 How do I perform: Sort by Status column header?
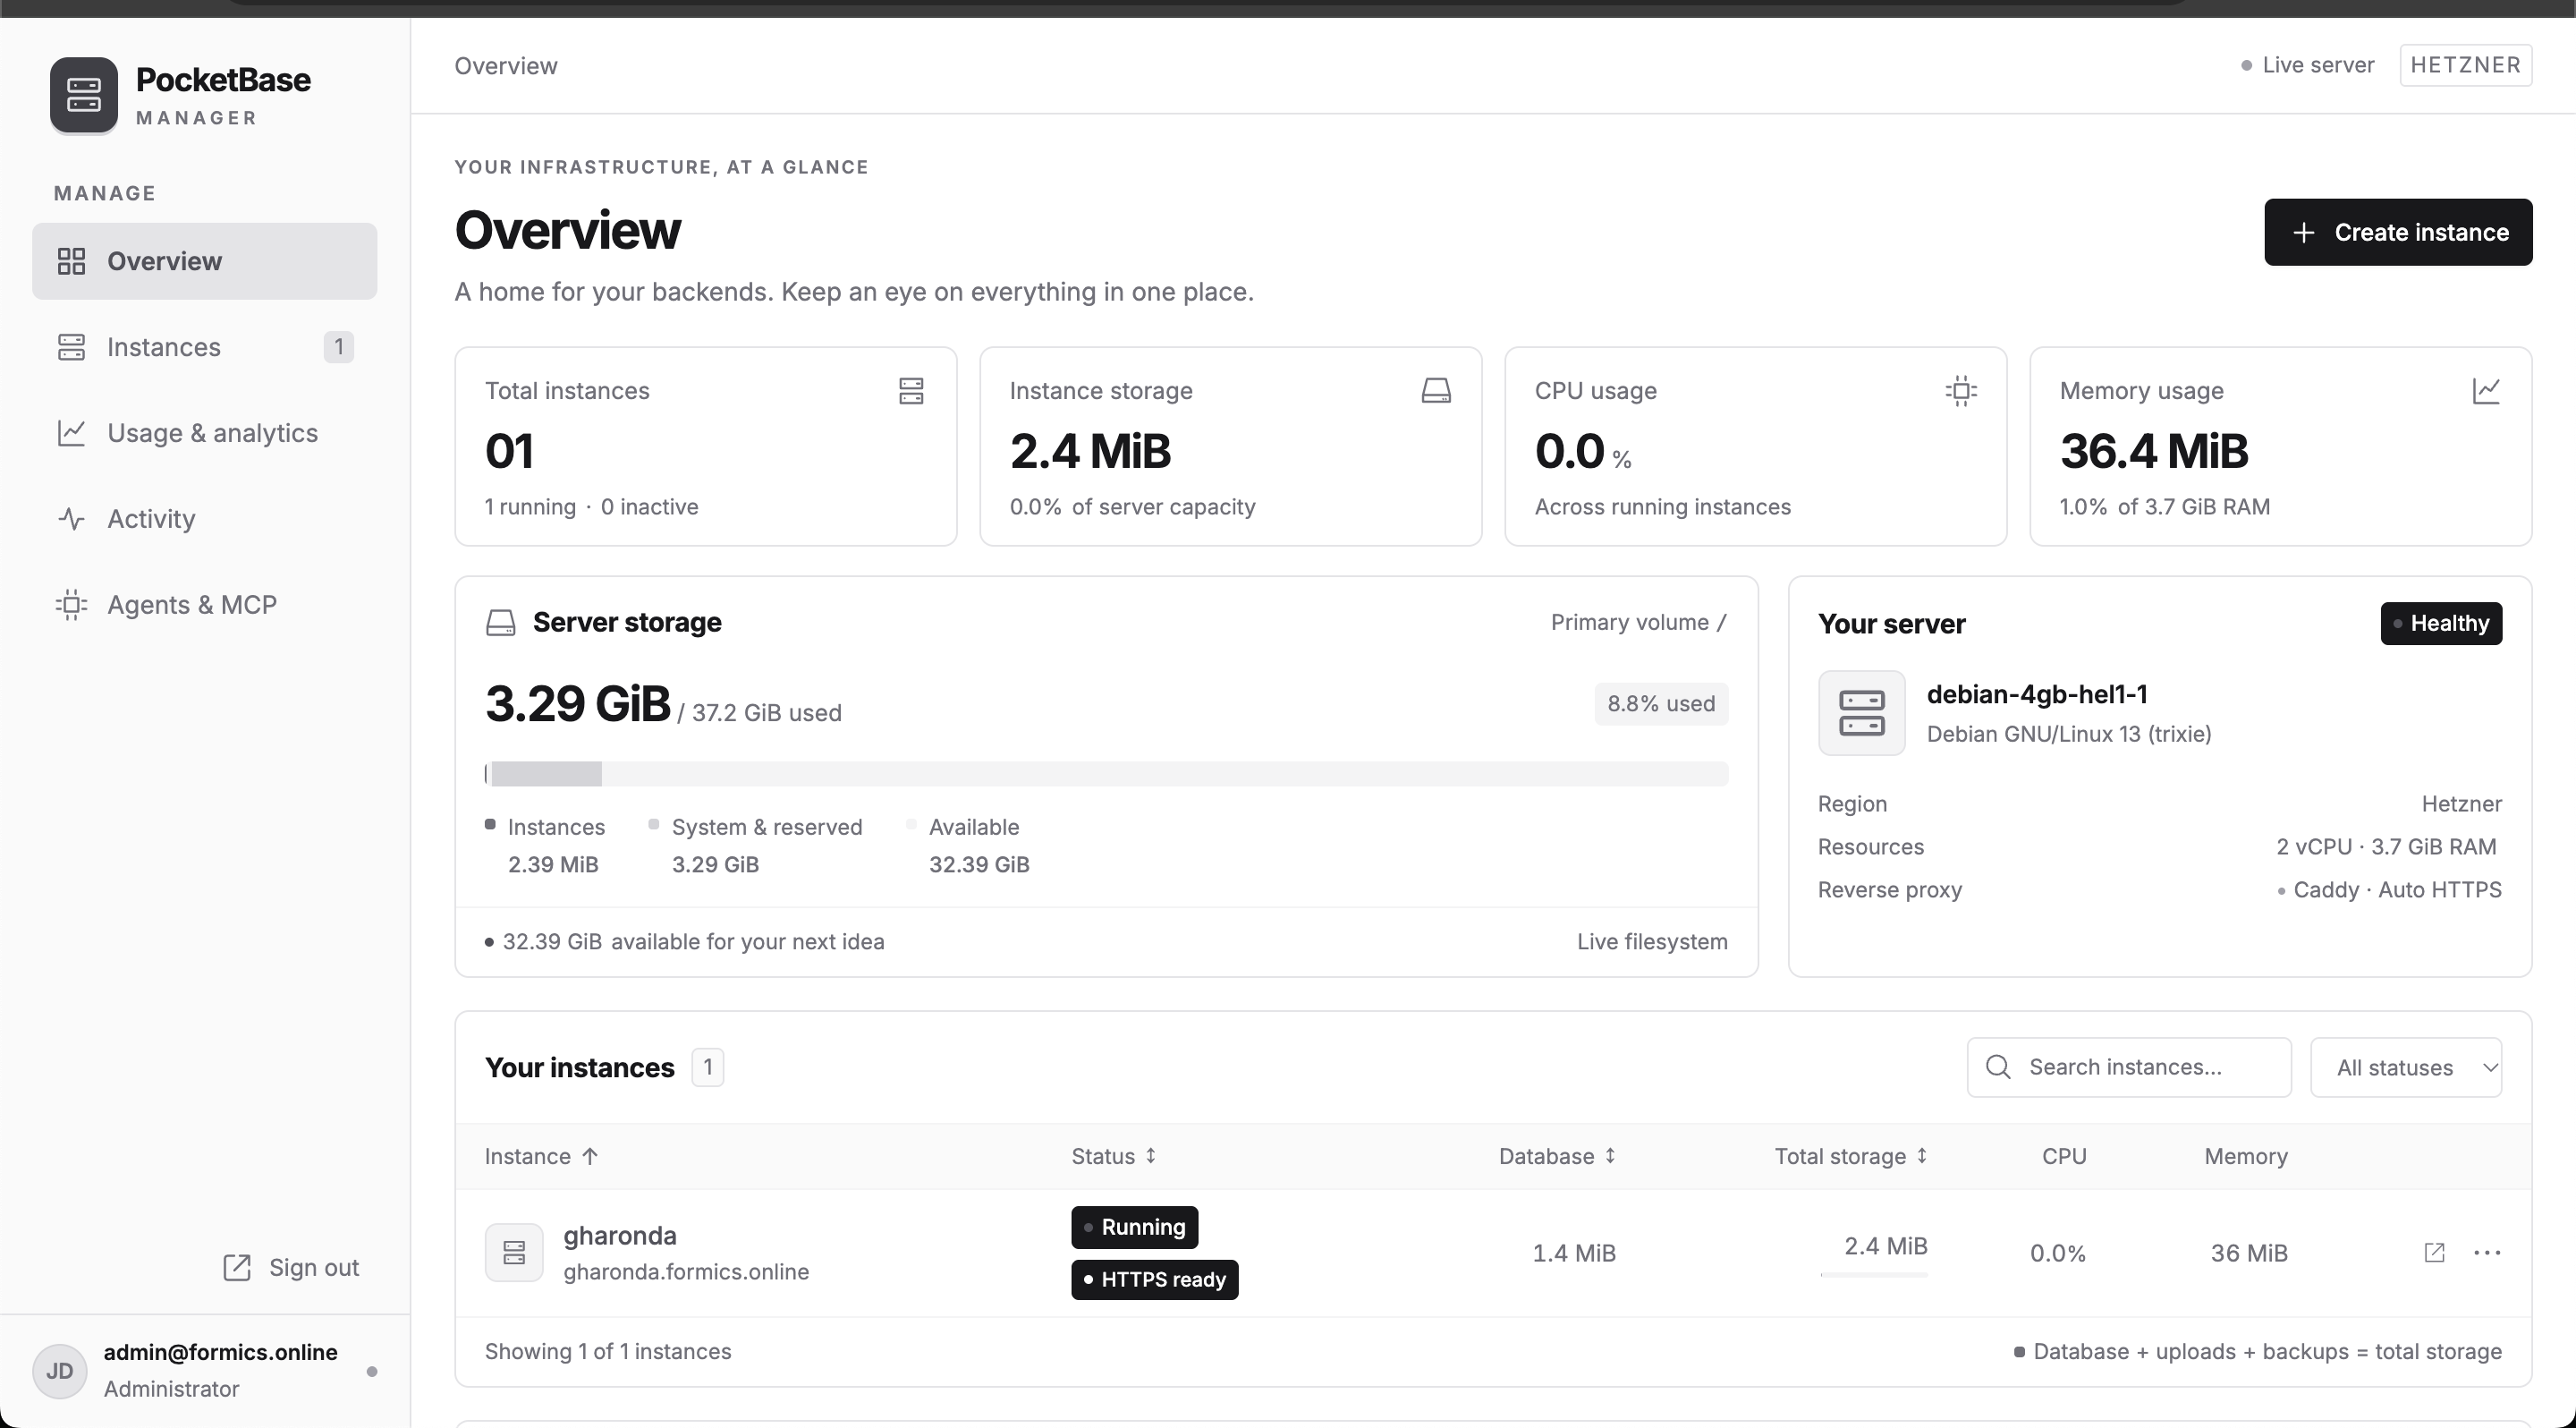tap(1114, 1156)
